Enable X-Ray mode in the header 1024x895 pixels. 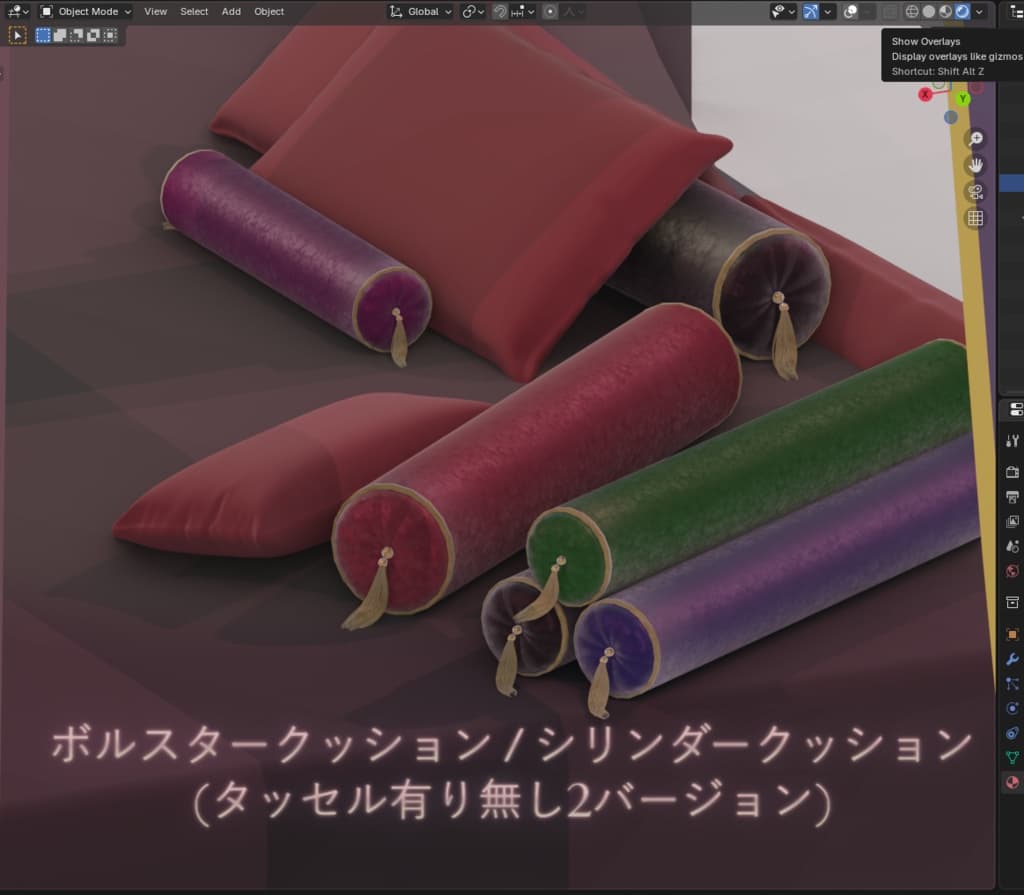887,11
